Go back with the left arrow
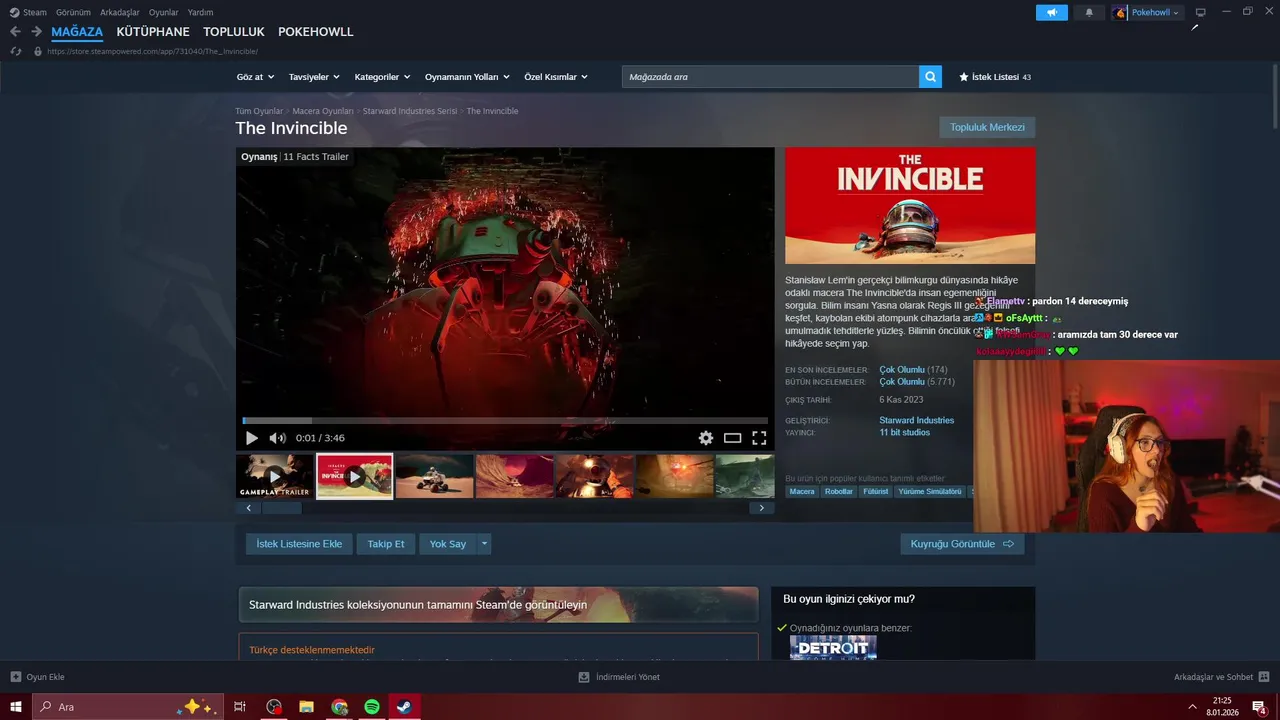This screenshot has width=1280, height=720. click(x=15, y=32)
